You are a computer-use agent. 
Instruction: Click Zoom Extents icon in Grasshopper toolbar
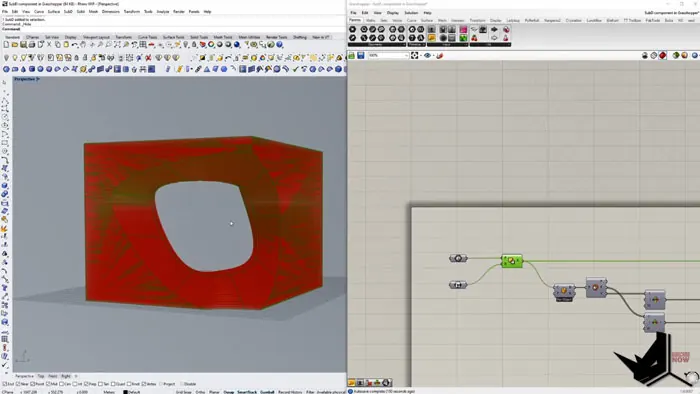coord(415,56)
